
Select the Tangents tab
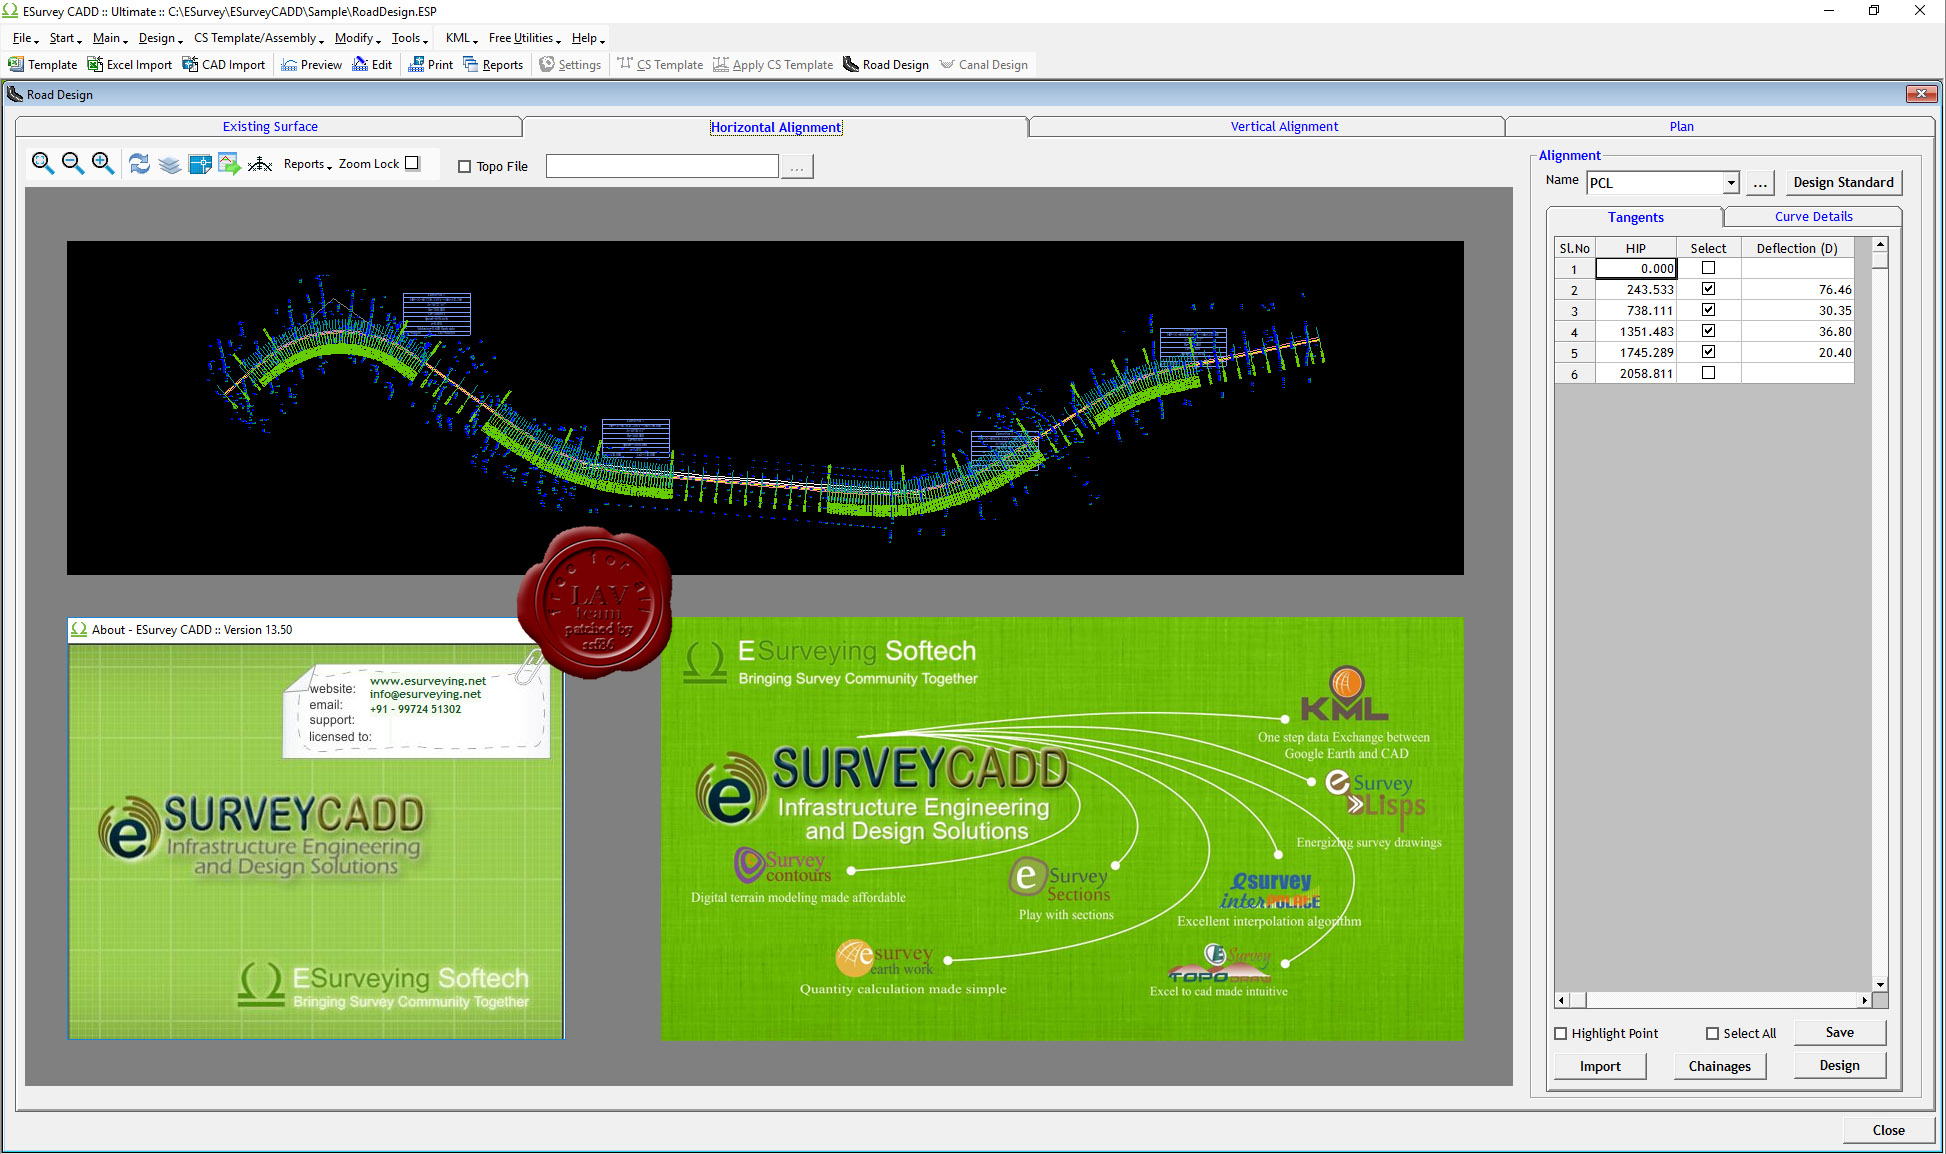tap(1635, 217)
